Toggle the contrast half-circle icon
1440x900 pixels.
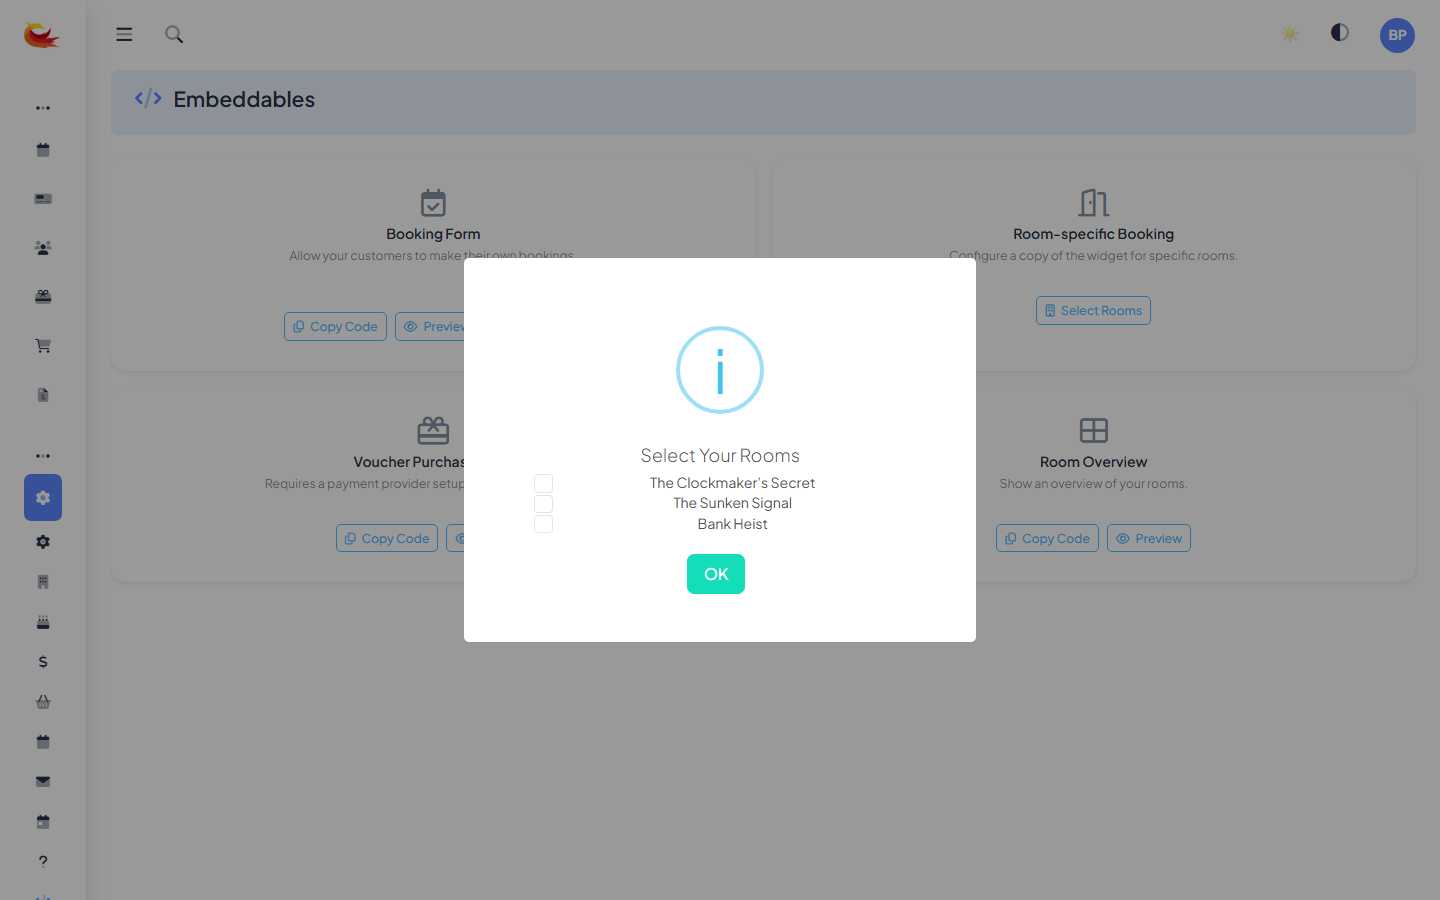[x=1340, y=33]
